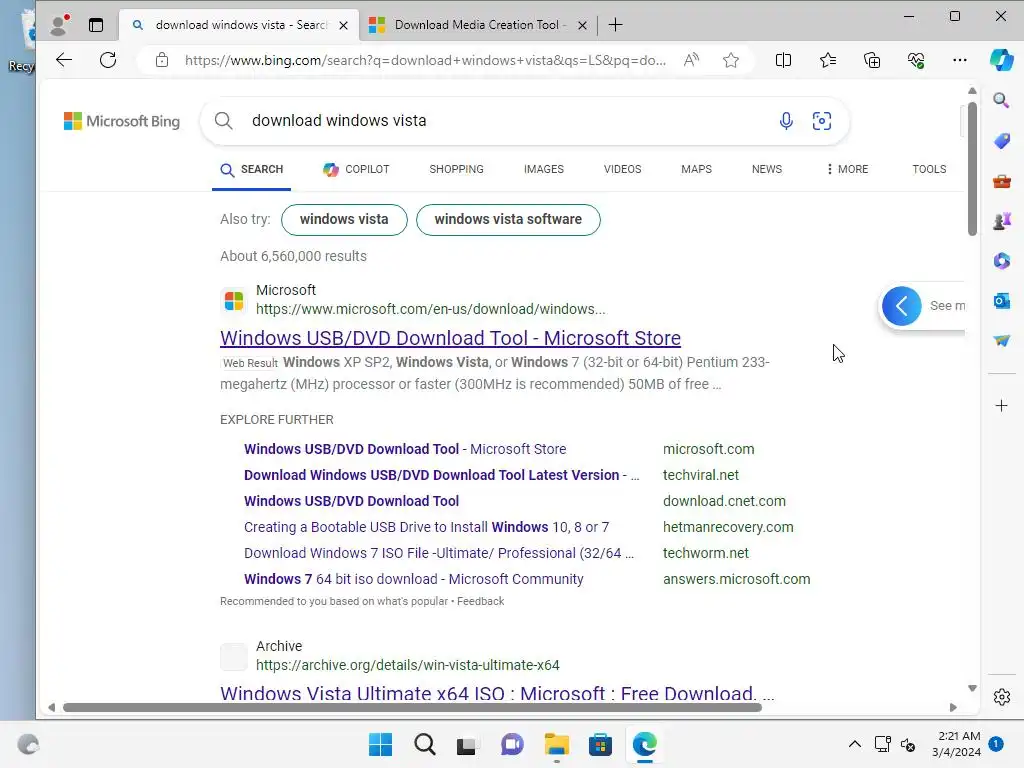Open sidebar Drop paper plane icon
This screenshot has width=1024, height=768.
point(1001,341)
